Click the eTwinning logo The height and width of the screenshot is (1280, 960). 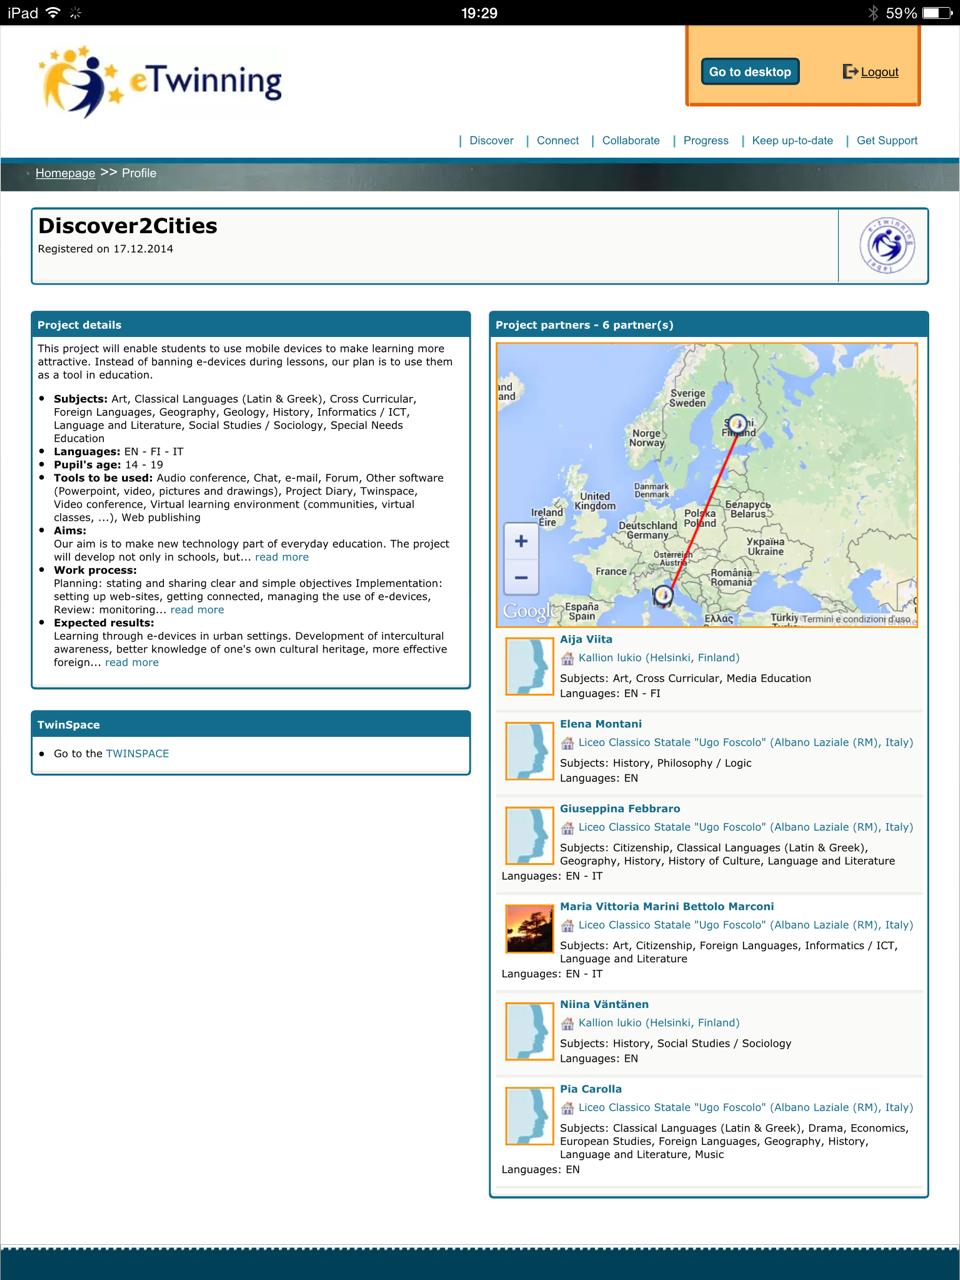click(160, 82)
